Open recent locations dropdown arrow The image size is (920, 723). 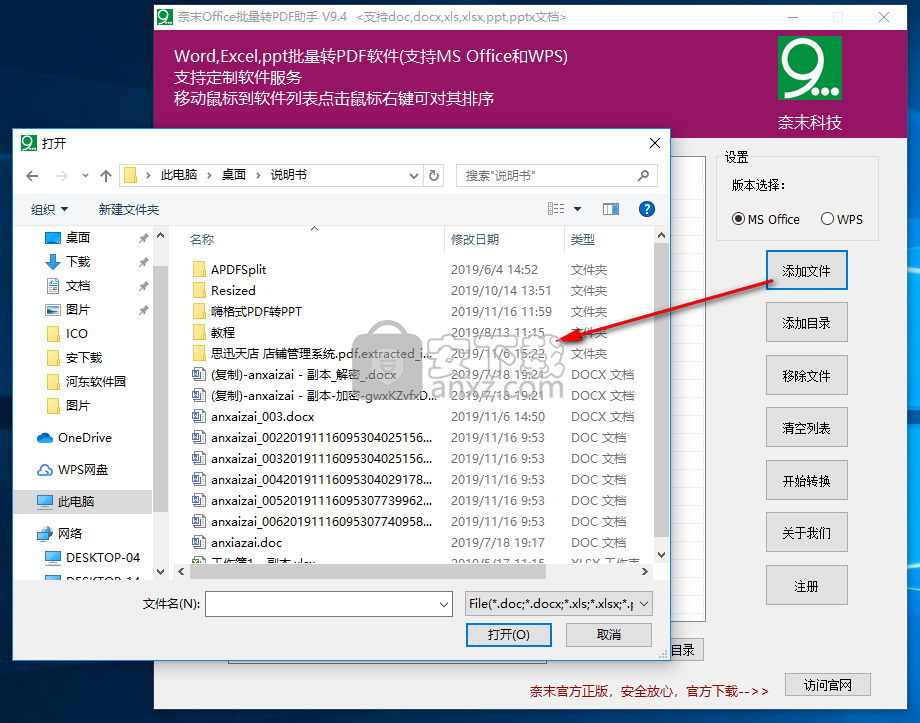click(x=85, y=175)
